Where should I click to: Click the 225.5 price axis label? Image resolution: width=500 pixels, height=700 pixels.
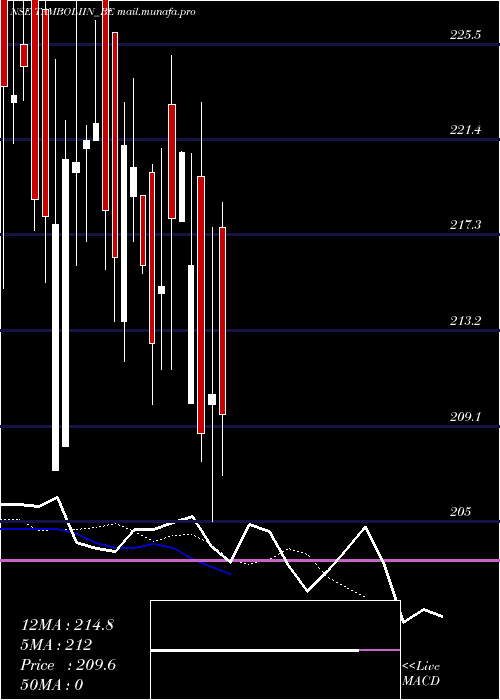pyautogui.click(x=465, y=35)
